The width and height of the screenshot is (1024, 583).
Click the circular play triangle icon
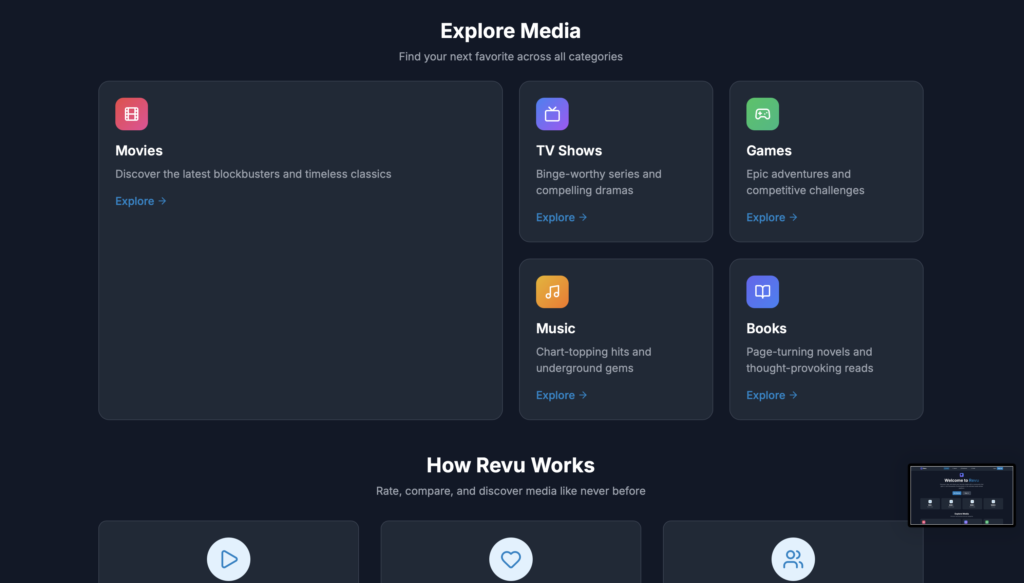tap(228, 559)
